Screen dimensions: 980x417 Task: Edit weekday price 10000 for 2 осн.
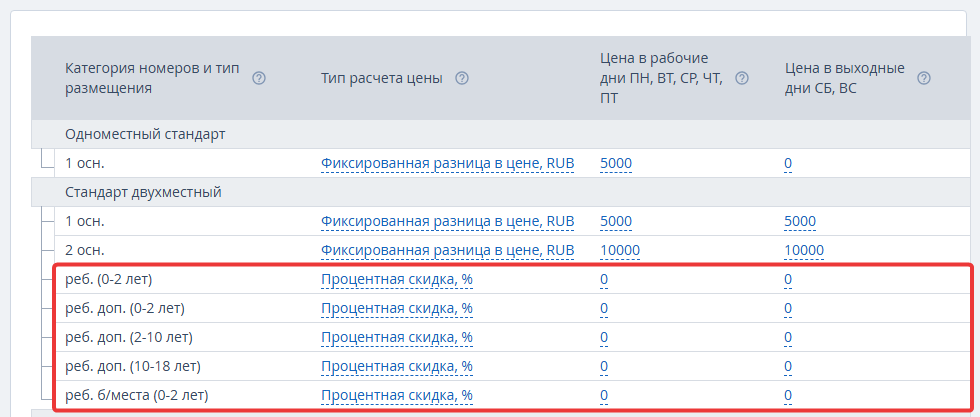pos(620,250)
